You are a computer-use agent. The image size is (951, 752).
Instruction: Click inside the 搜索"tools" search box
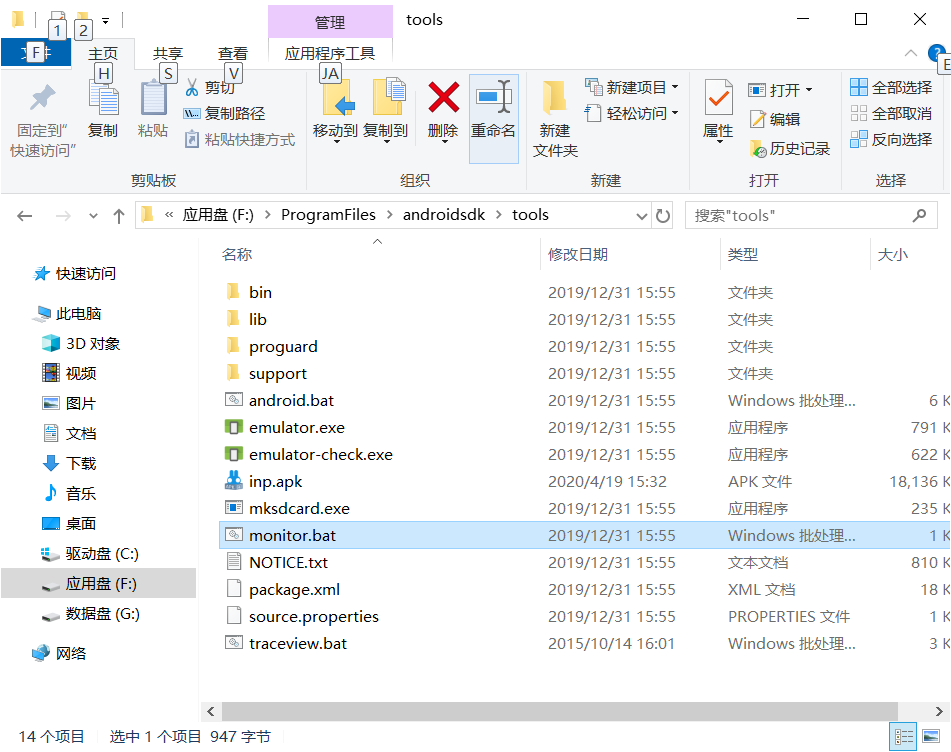(x=790, y=214)
